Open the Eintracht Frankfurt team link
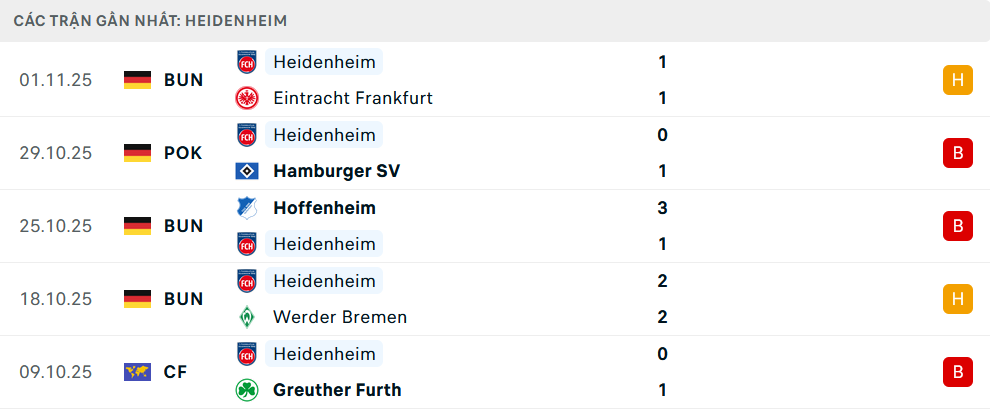 tap(352, 98)
